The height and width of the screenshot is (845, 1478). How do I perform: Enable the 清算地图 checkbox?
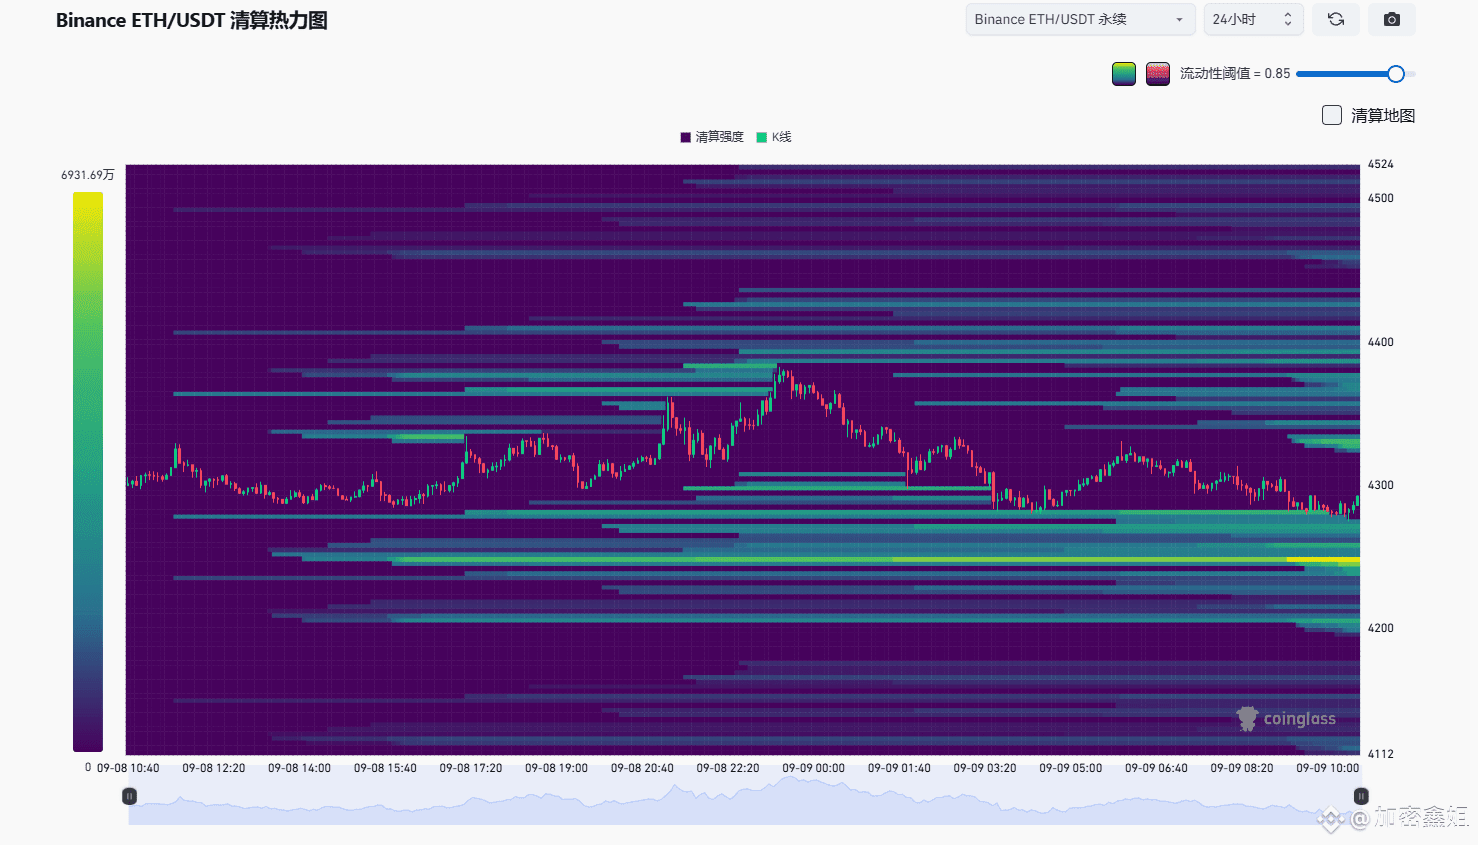coord(1332,115)
